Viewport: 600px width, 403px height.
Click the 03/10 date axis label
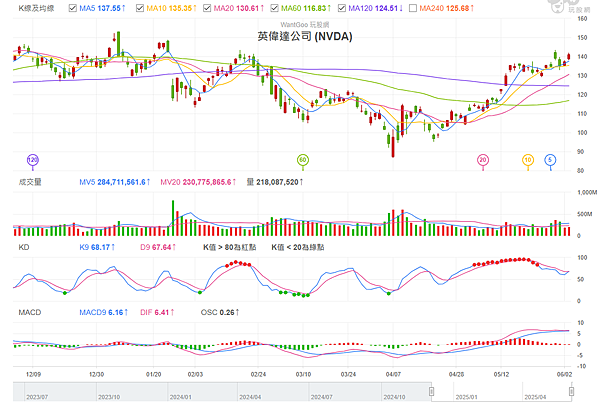[303, 374]
